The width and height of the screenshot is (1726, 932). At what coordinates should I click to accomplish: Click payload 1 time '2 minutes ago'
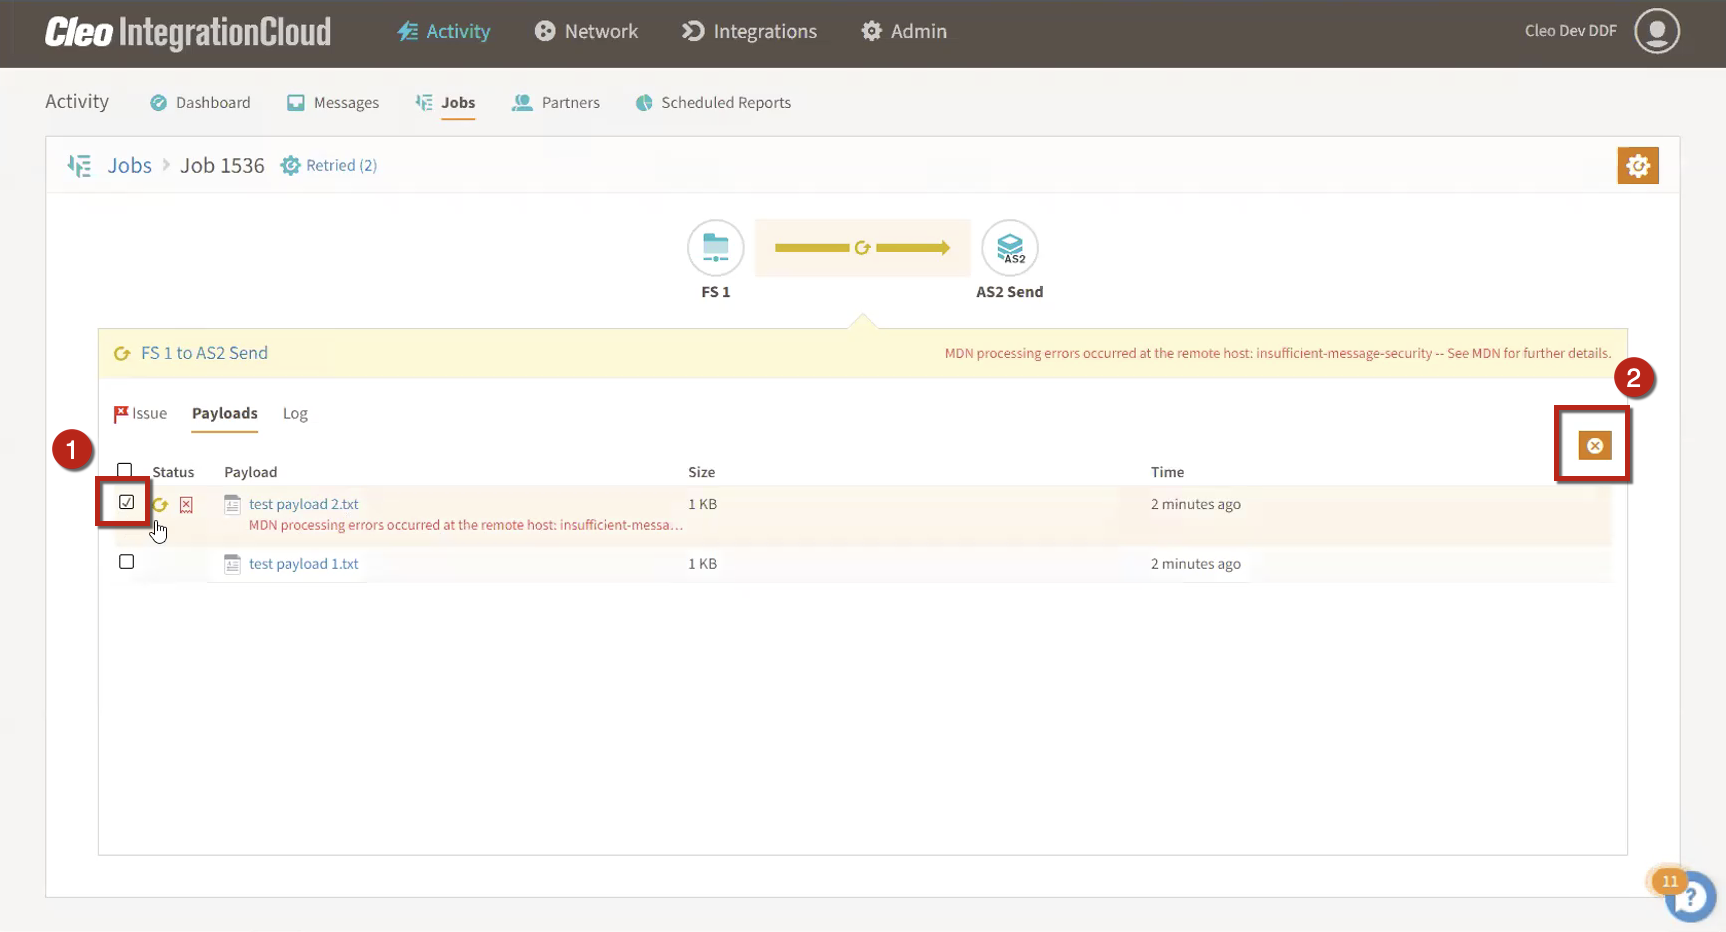(1195, 564)
